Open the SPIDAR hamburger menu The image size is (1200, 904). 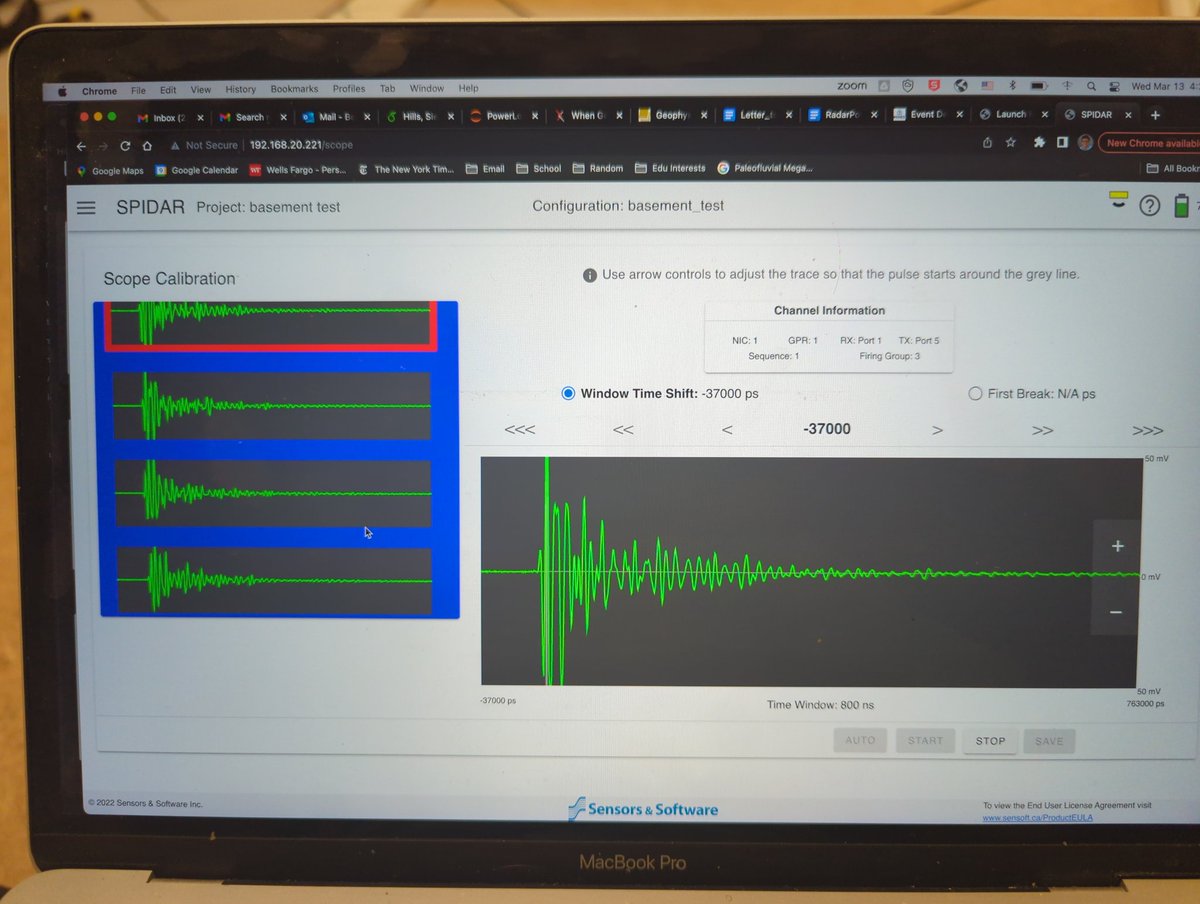click(87, 207)
